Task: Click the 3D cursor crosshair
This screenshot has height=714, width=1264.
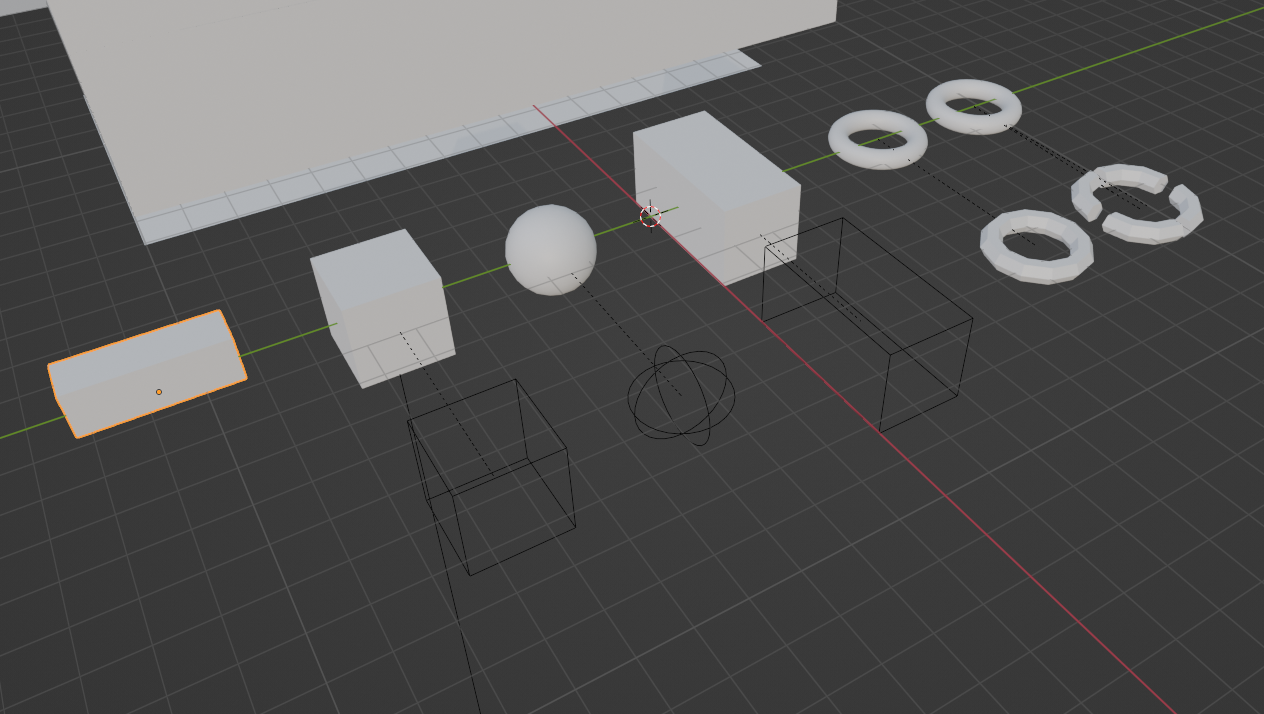Action: click(651, 215)
